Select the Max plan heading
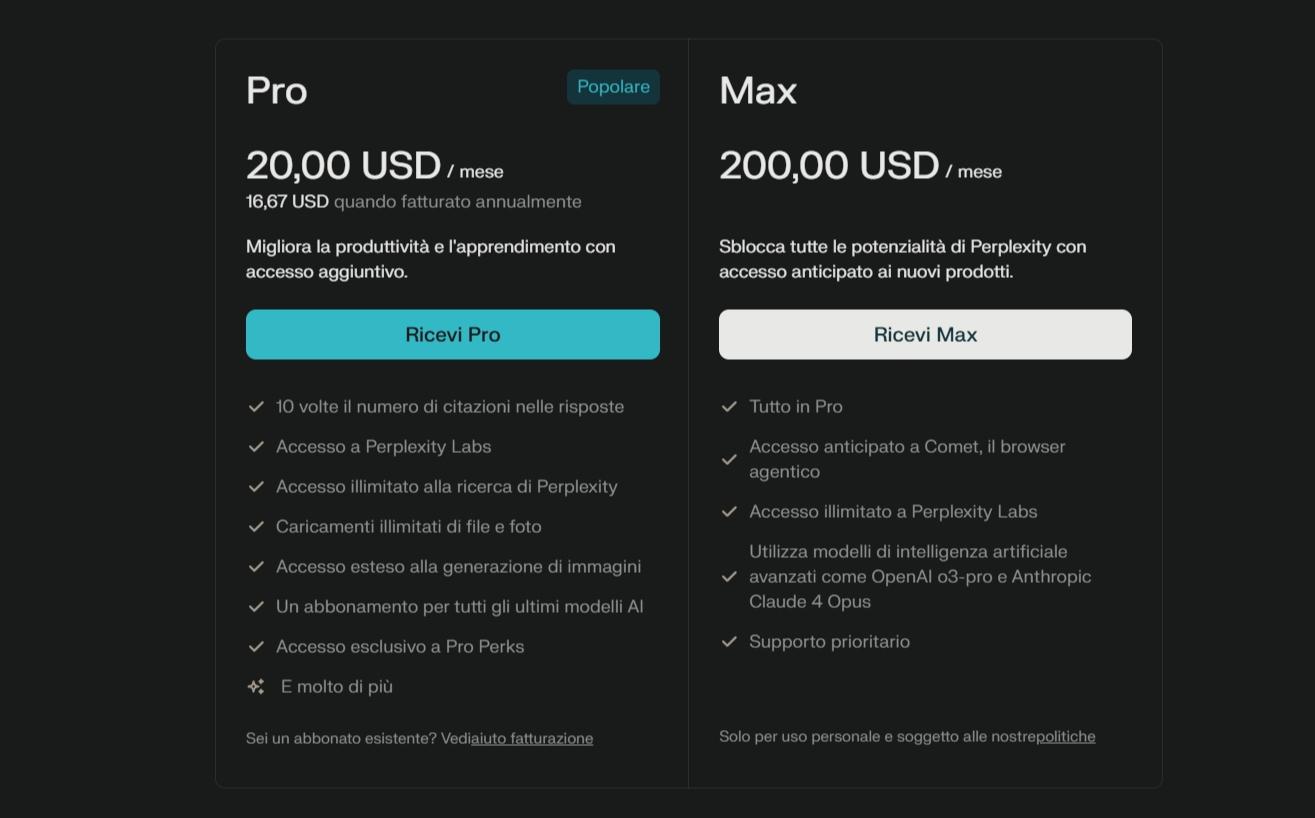The height and width of the screenshot is (818, 1315). [x=758, y=90]
